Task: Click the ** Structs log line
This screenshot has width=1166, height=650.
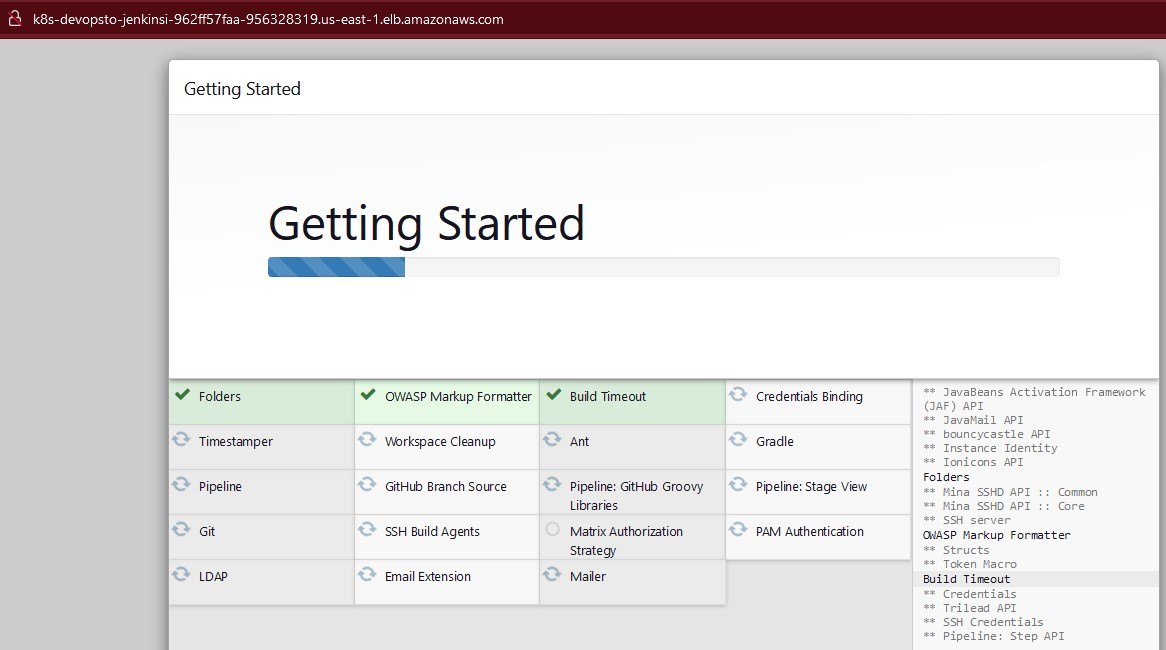Action: [x=956, y=550]
